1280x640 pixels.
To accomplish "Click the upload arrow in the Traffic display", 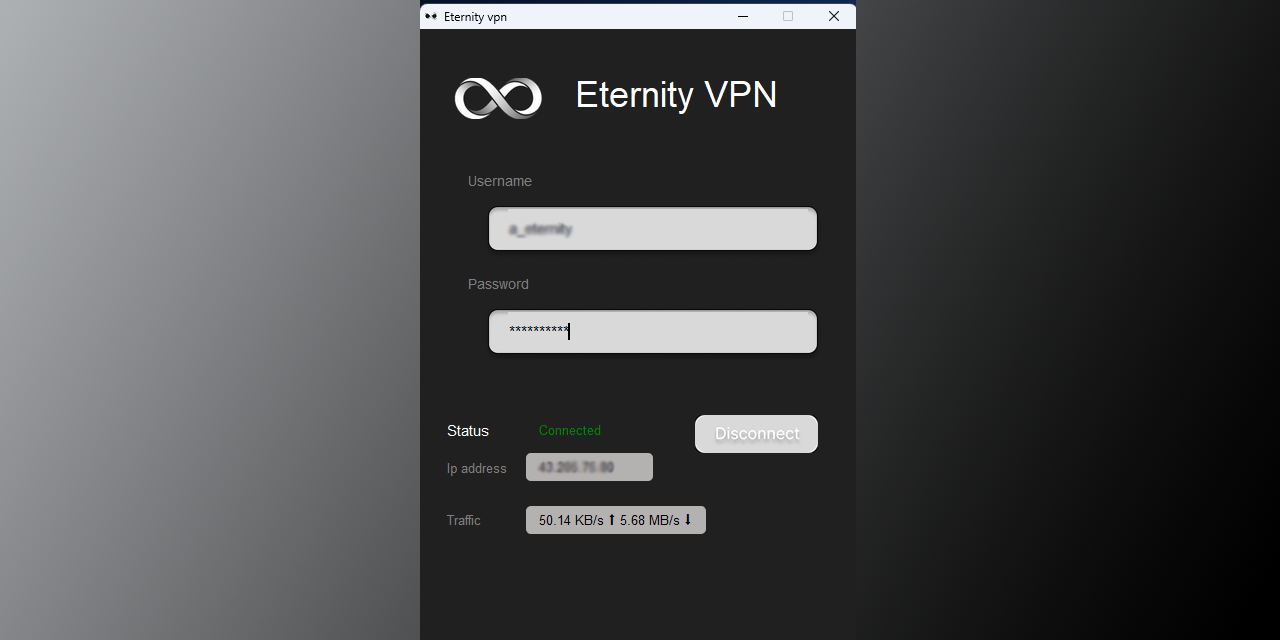I will click(x=610, y=520).
